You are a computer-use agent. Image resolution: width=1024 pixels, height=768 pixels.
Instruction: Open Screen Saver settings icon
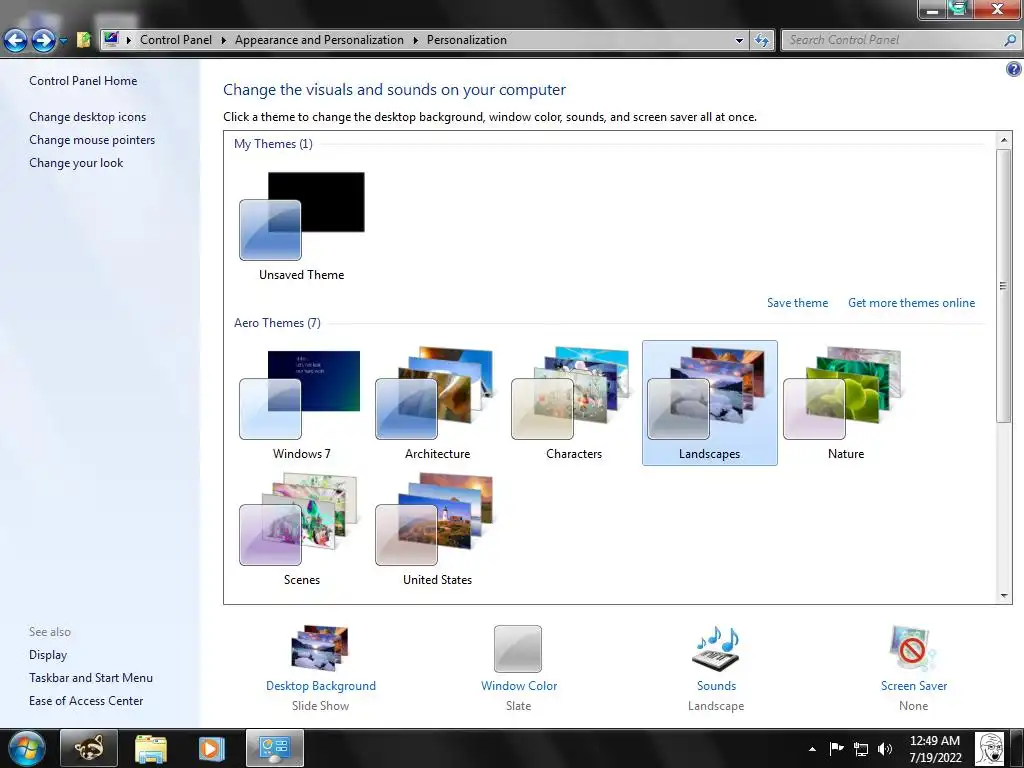point(913,648)
